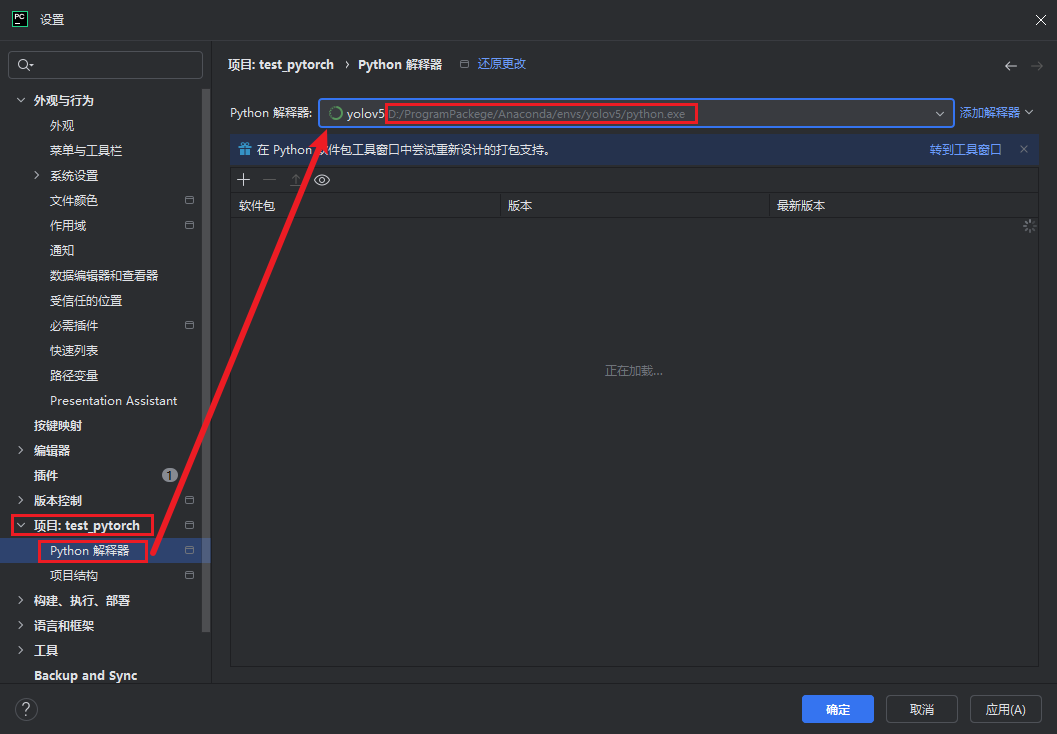Viewport: 1057px width, 734px height.
Task: Open the Add Interpreter dropdown
Action: (996, 113)
